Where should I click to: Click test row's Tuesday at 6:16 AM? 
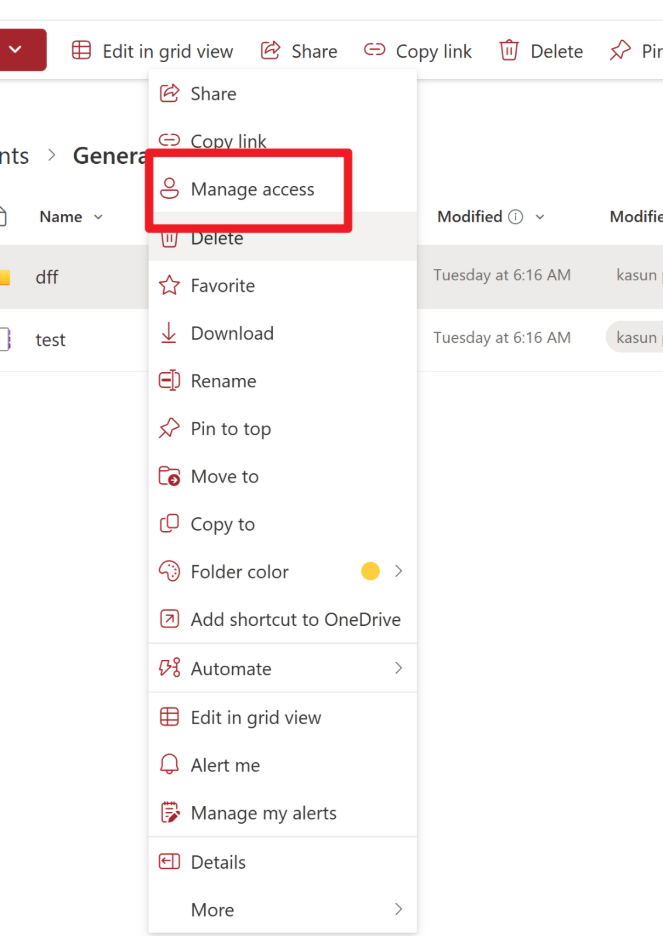(x=502, y=337)
